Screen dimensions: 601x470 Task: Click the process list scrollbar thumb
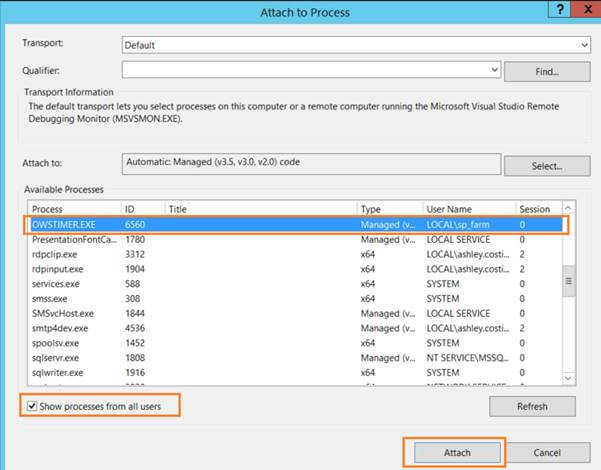coord(568,281)
